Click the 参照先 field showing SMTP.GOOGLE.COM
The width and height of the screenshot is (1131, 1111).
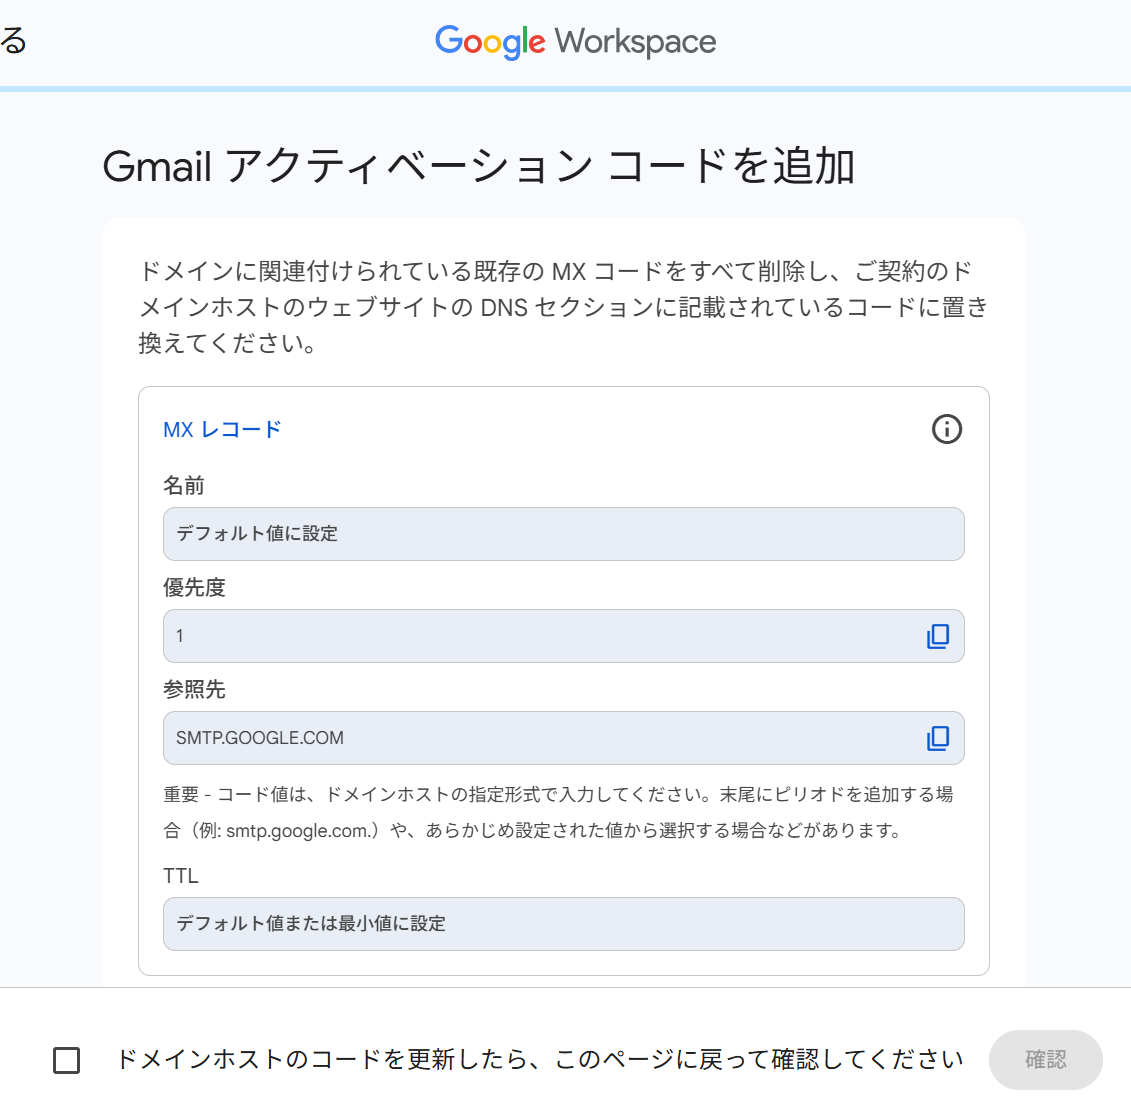(x=540, y=738)
